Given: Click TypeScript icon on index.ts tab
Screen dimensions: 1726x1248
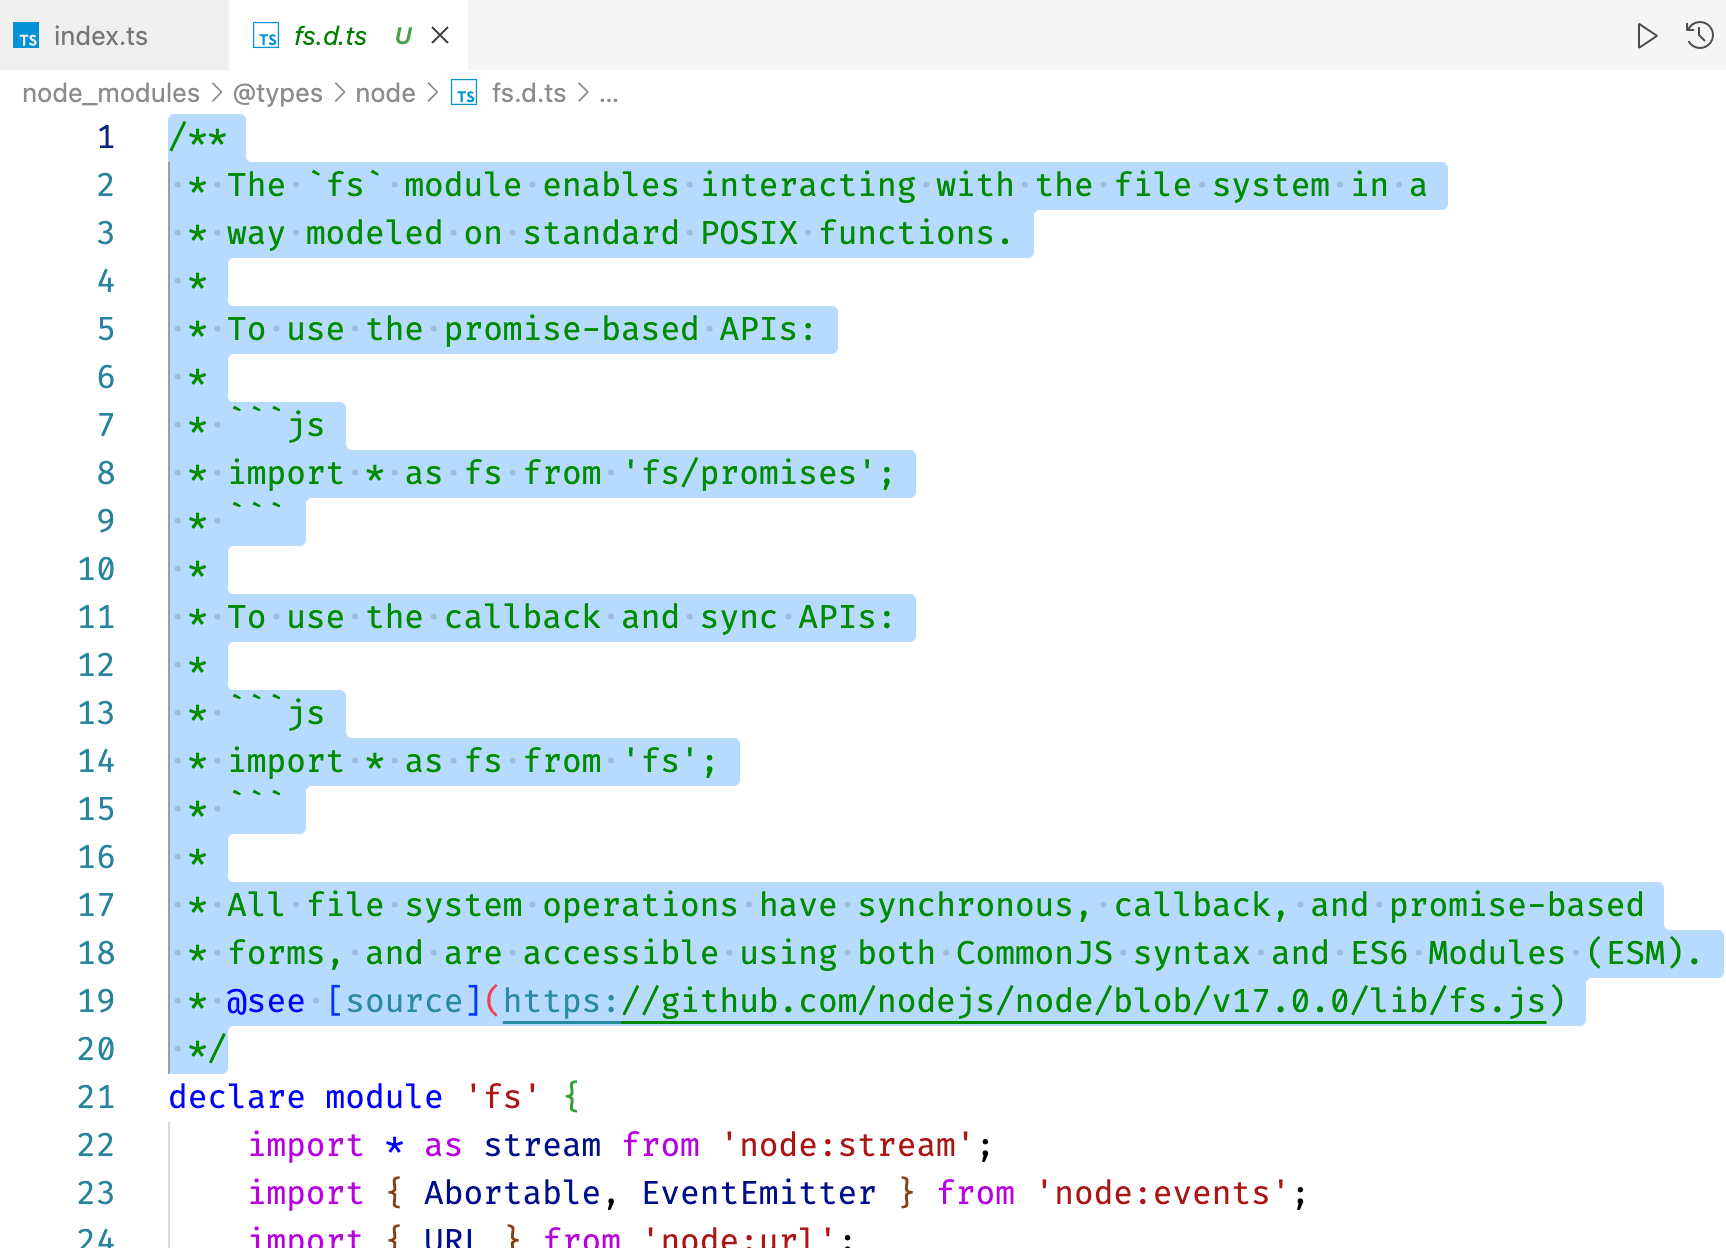Looking at the screenshot, I should (x=27, y=37).
